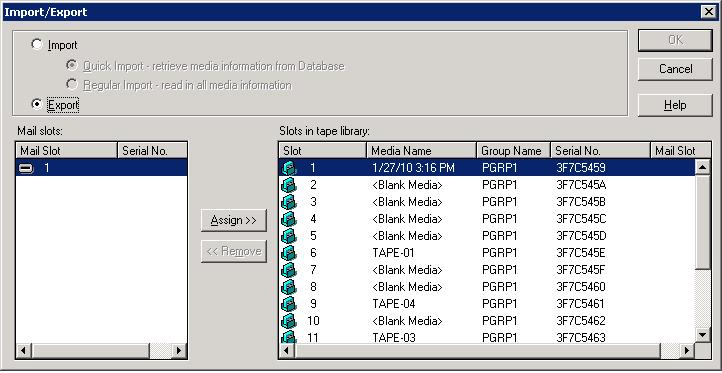Image resolution: width=722 pixels, height=373 pixels.
Task: Select media '1/27/10 3:16 PM'
Action: (413, 168)
